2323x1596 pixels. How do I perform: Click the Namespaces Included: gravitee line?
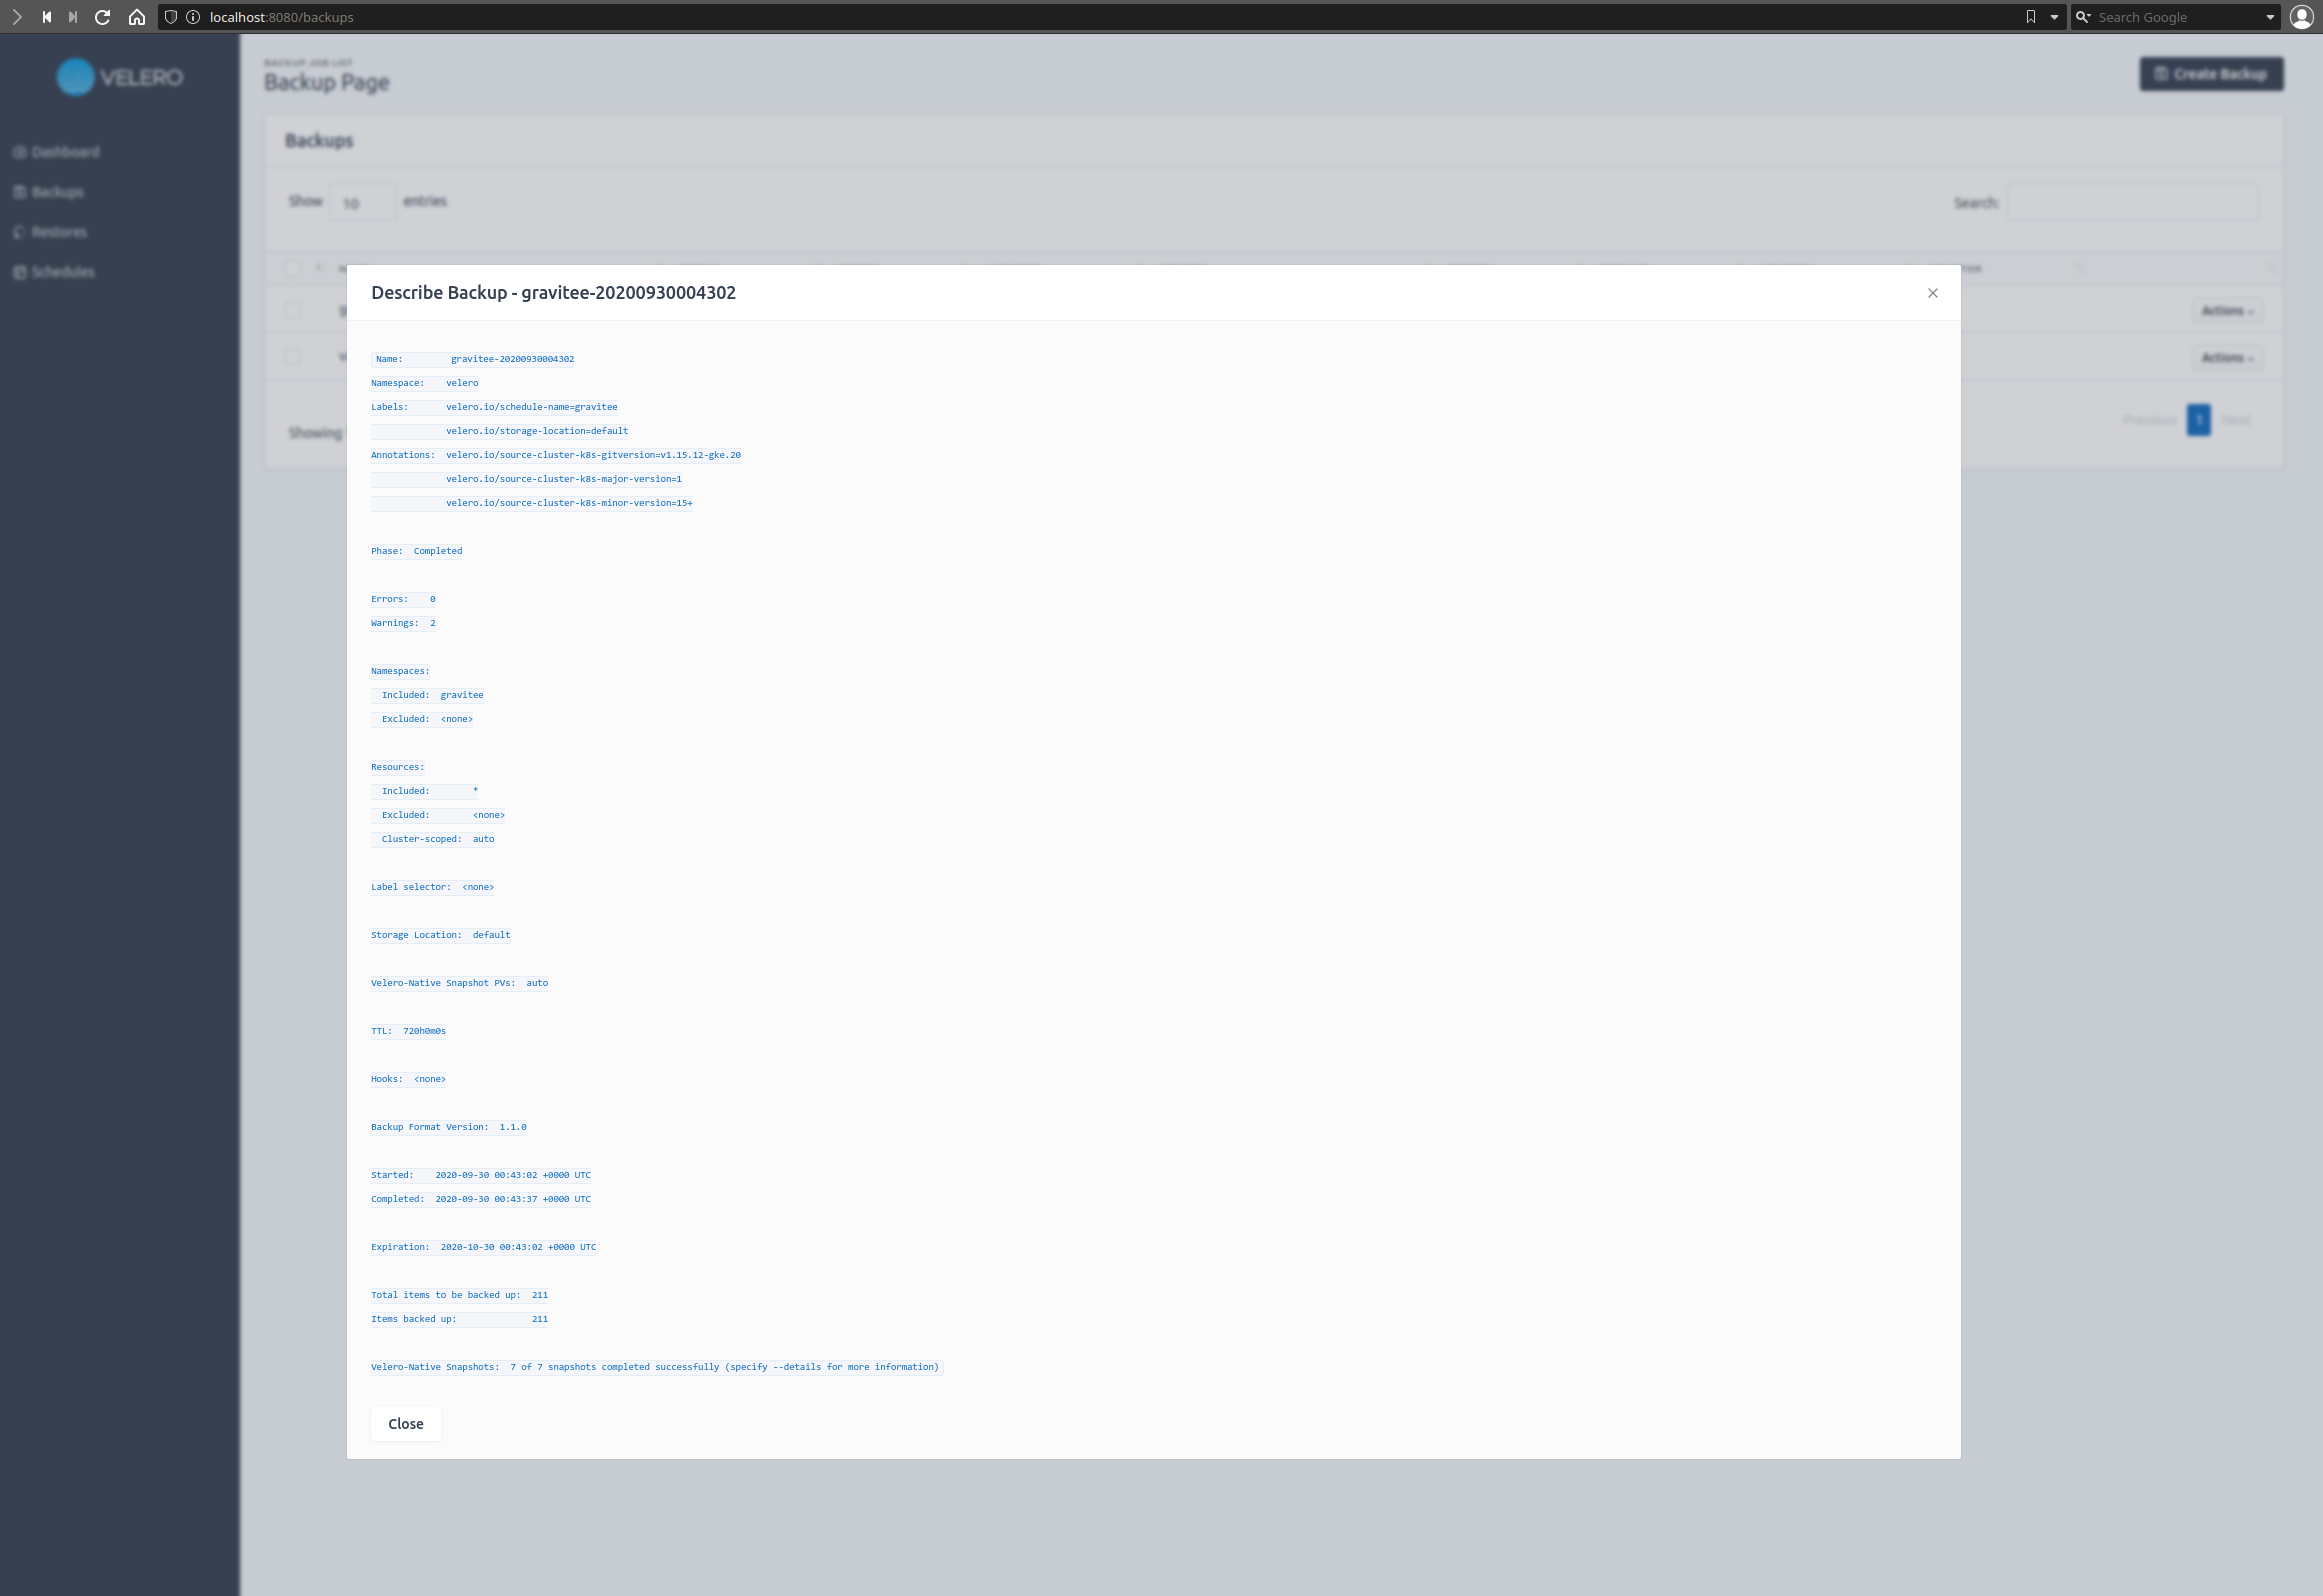click(428, 695)
